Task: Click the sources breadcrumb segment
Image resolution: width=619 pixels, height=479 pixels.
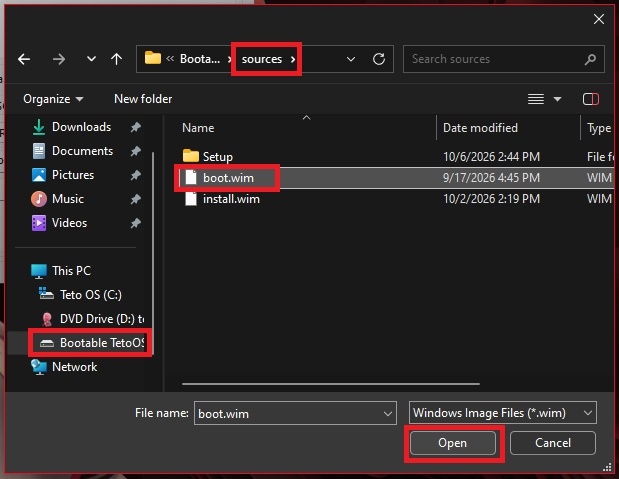Action: pos(262,59)
